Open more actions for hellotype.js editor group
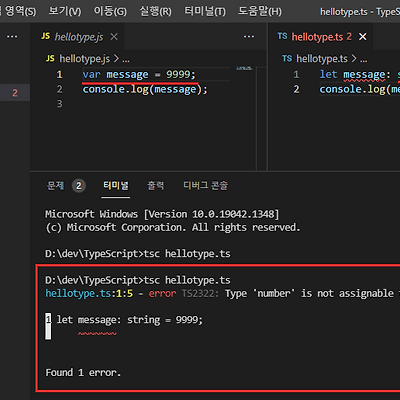The height and width of the screenshot is (400, 400). (x=249, y=36)
